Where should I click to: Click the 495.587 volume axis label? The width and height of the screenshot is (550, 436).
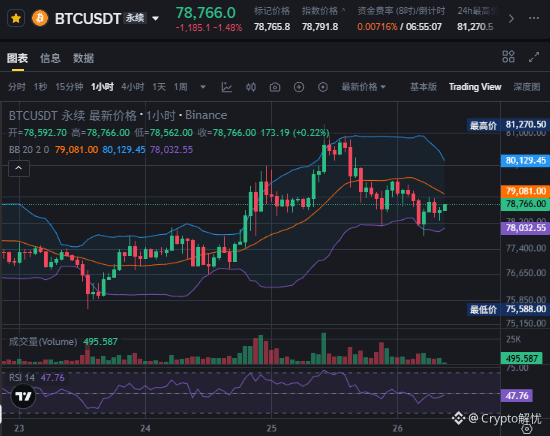pos(522,358)
